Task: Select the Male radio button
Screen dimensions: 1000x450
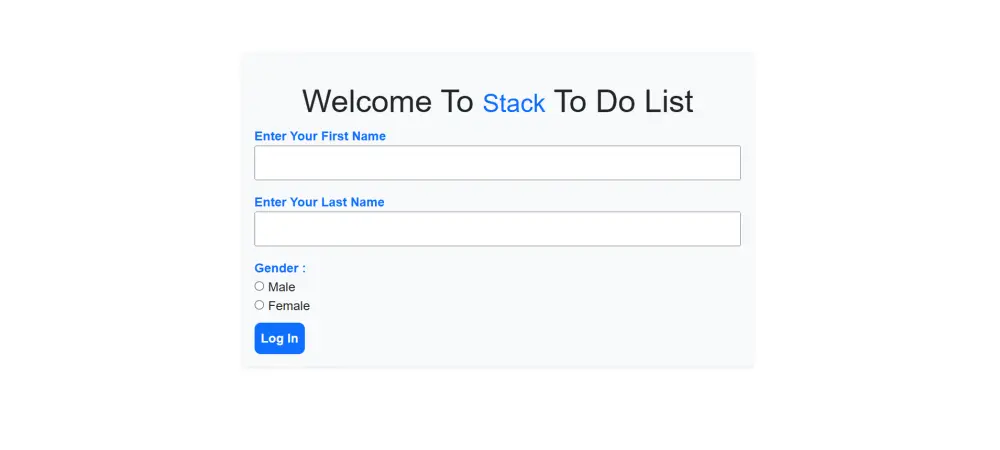Action: (x=260, y=286)
